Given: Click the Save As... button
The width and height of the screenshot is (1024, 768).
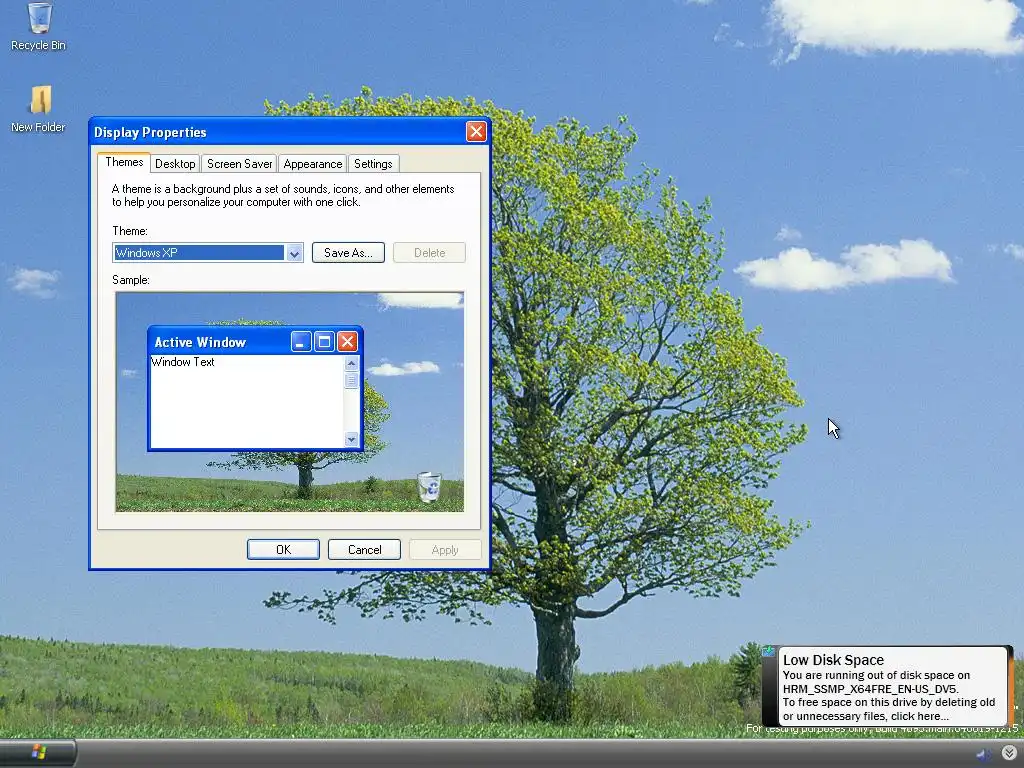Looking at the screenshot, I should (348, 253).
